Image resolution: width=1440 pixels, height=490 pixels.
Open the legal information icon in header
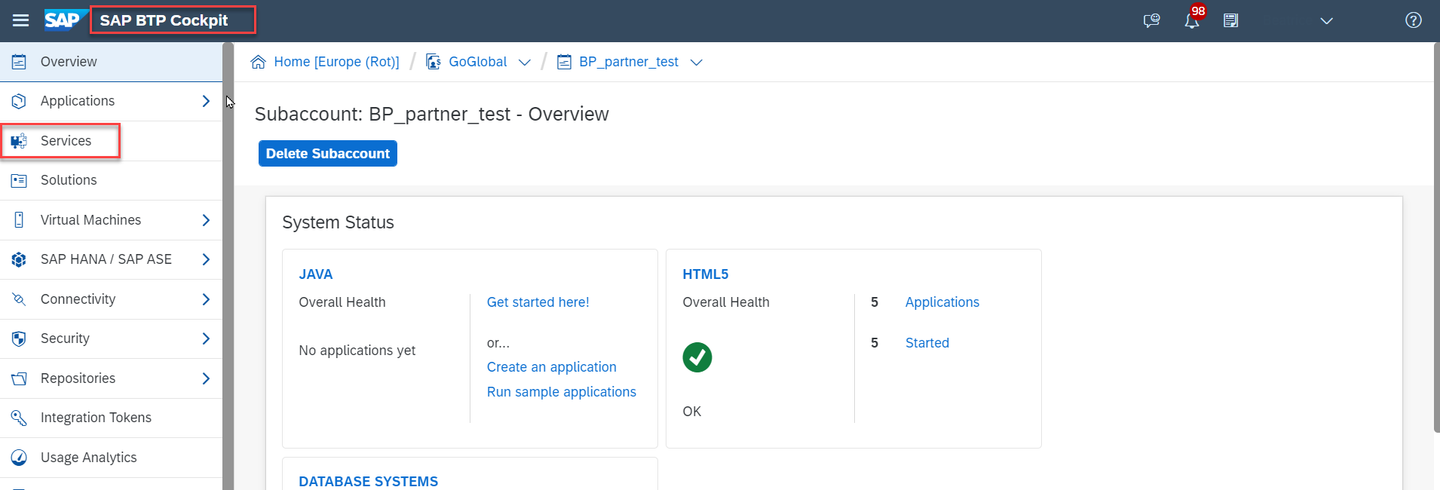[x=1231, y=20]
